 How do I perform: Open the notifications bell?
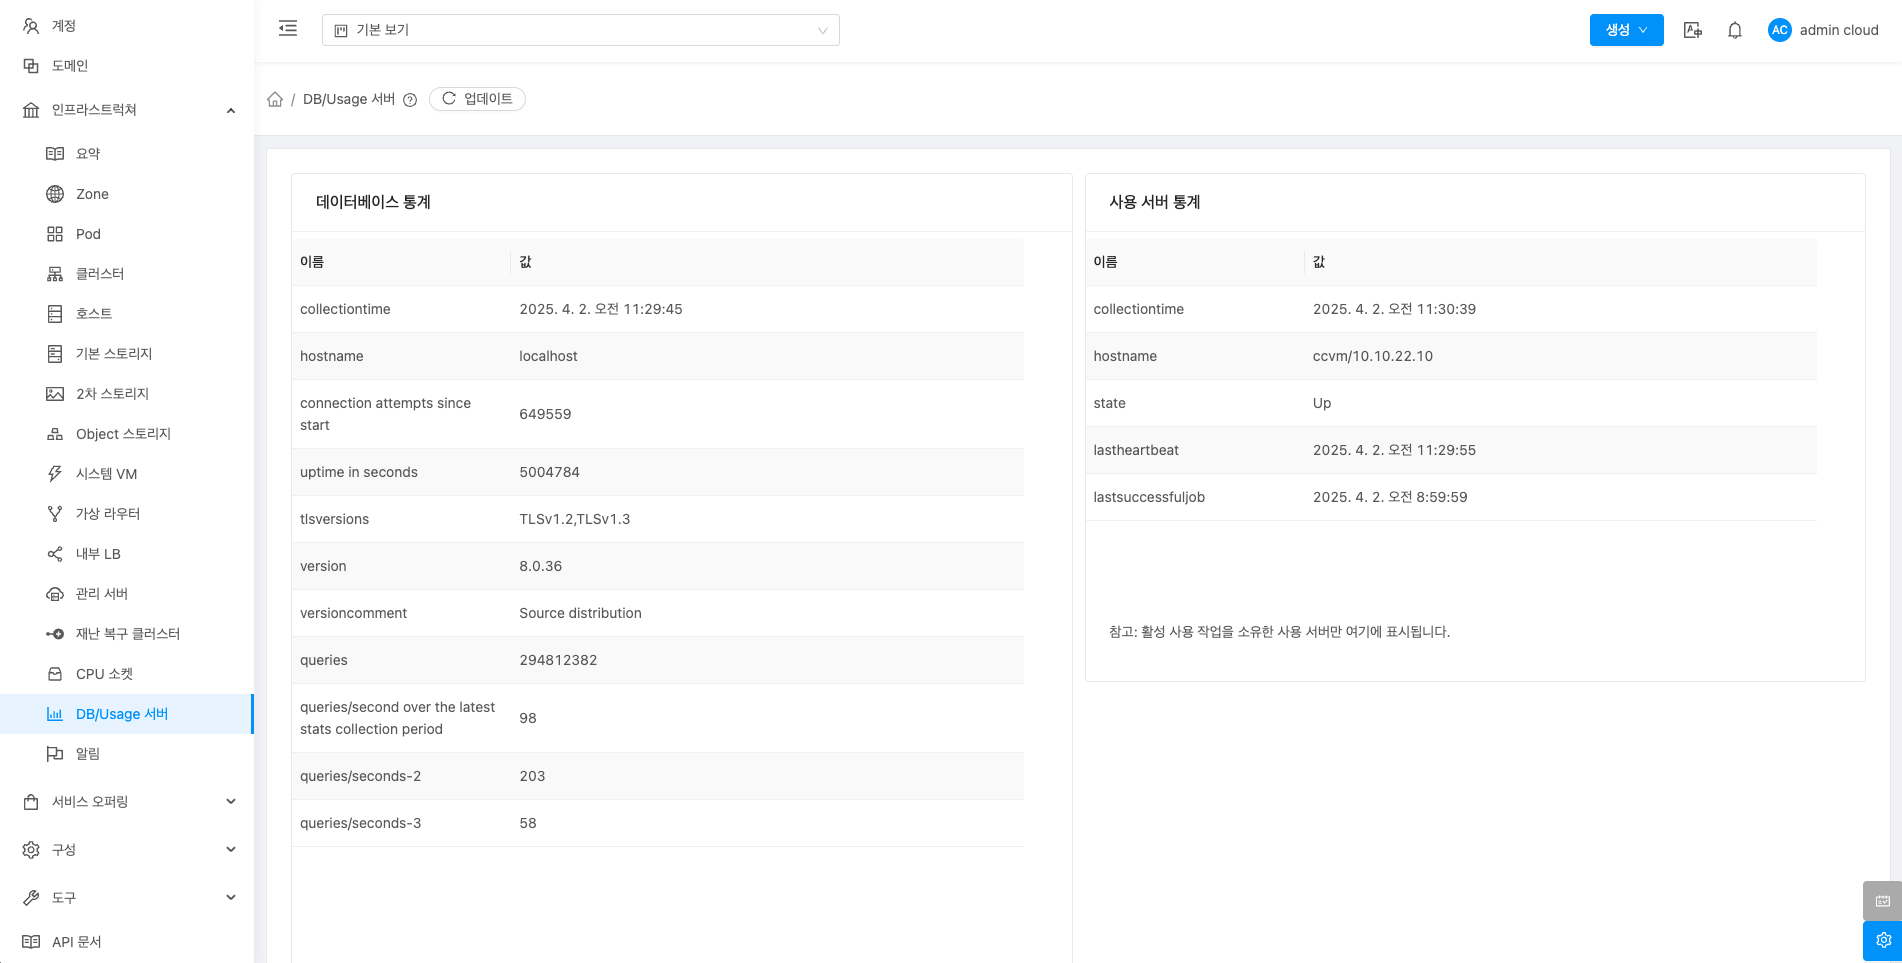(x=1735, y=30)
